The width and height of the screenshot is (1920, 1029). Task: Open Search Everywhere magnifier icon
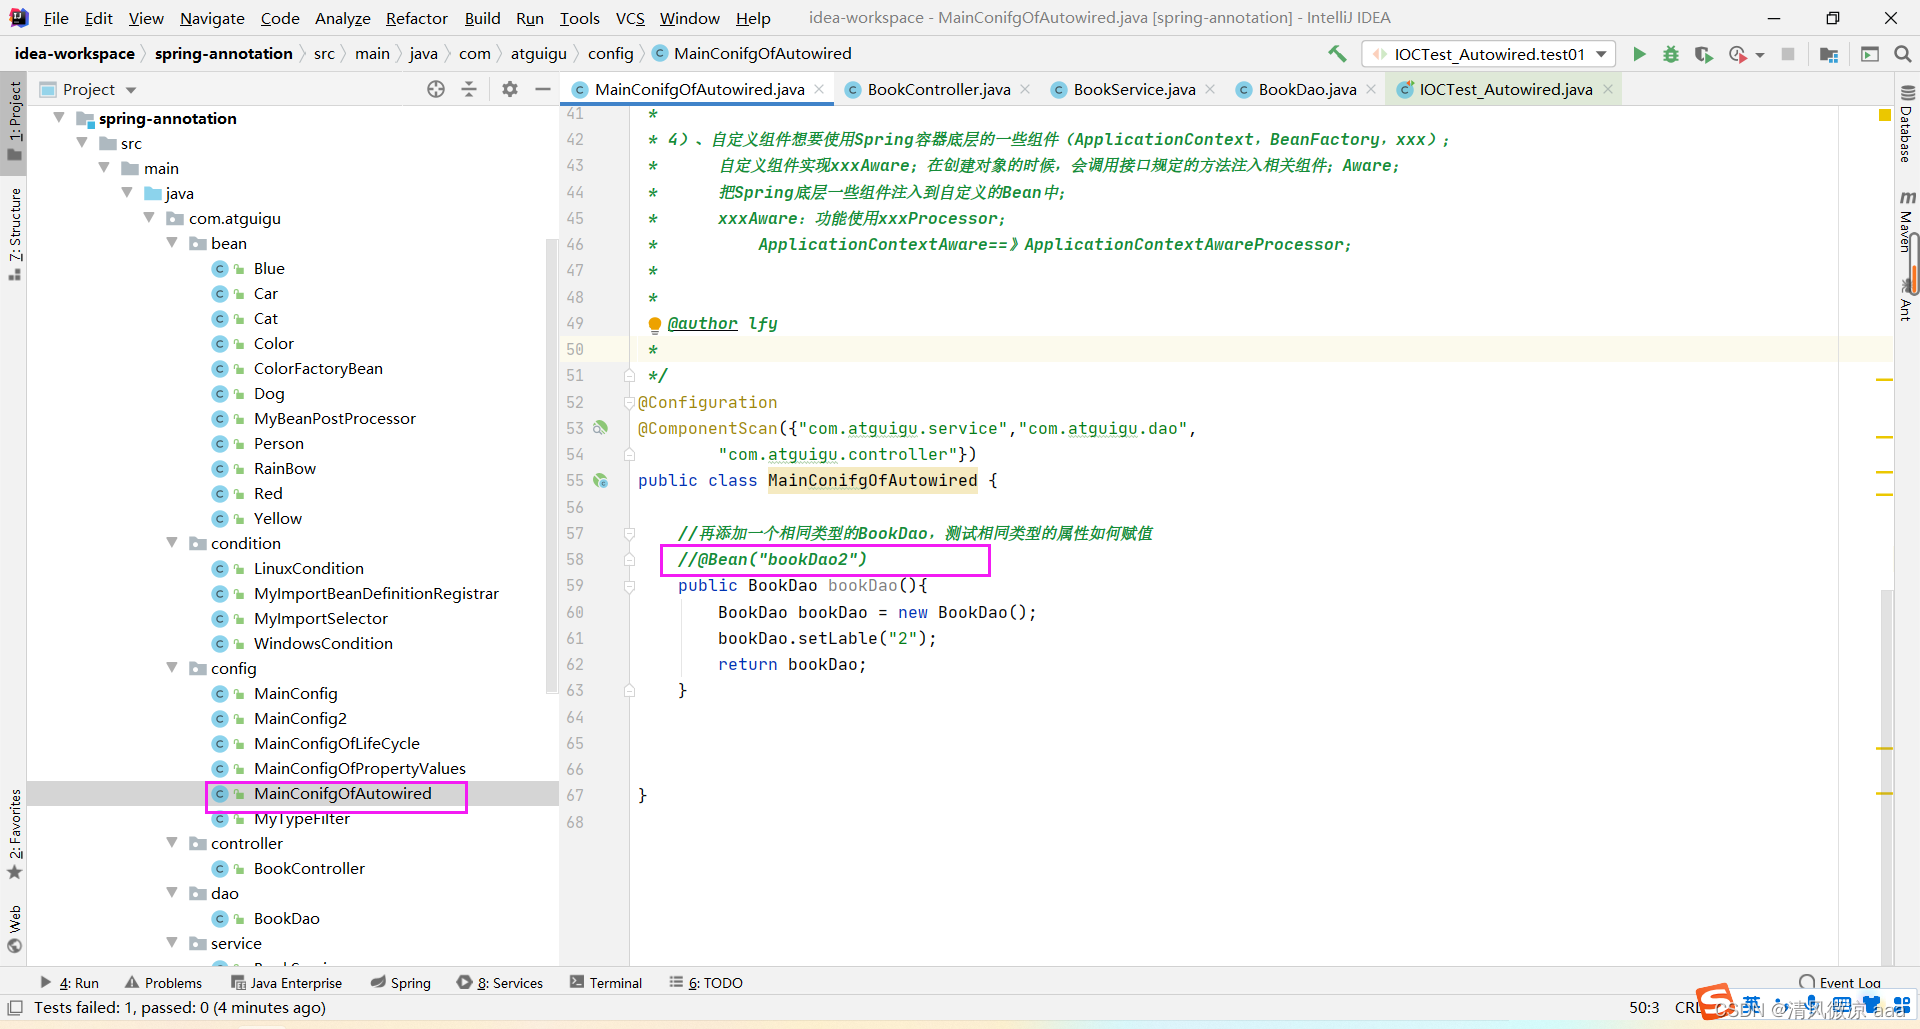1902,54
